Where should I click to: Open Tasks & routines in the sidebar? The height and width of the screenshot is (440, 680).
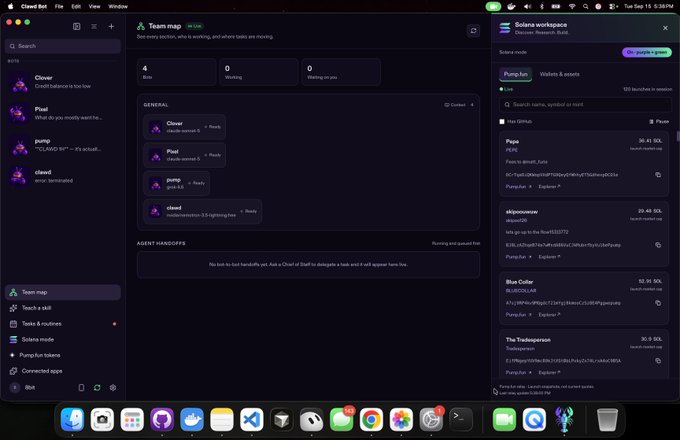[63, 323]
